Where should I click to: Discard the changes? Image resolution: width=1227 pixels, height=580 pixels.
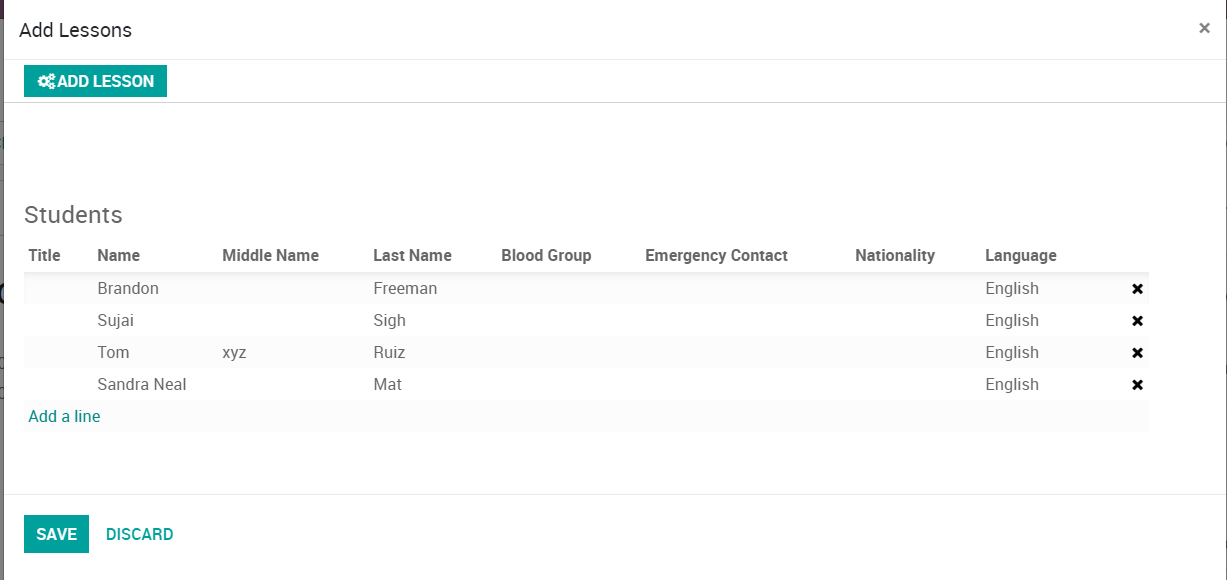click(139, 534)
